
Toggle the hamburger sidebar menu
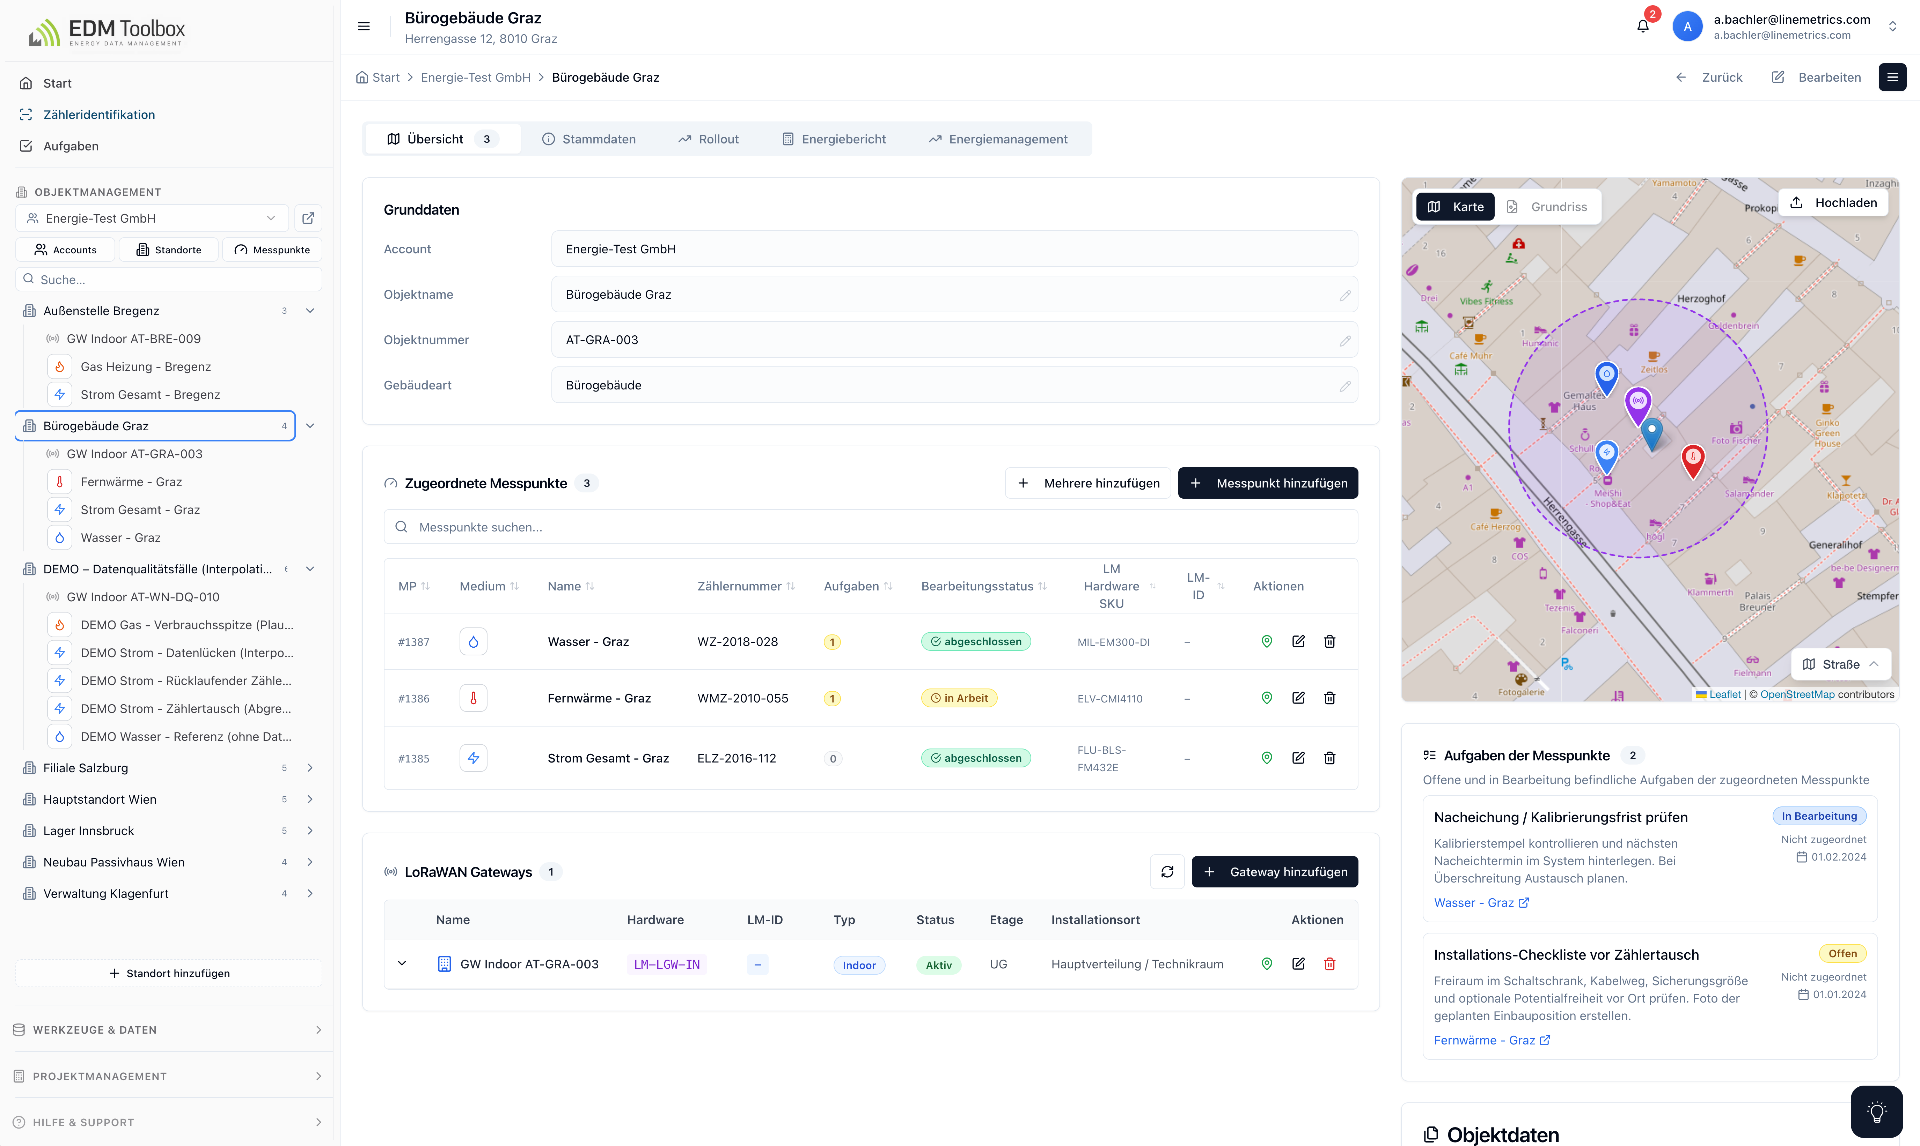click(x=364, y=26)
